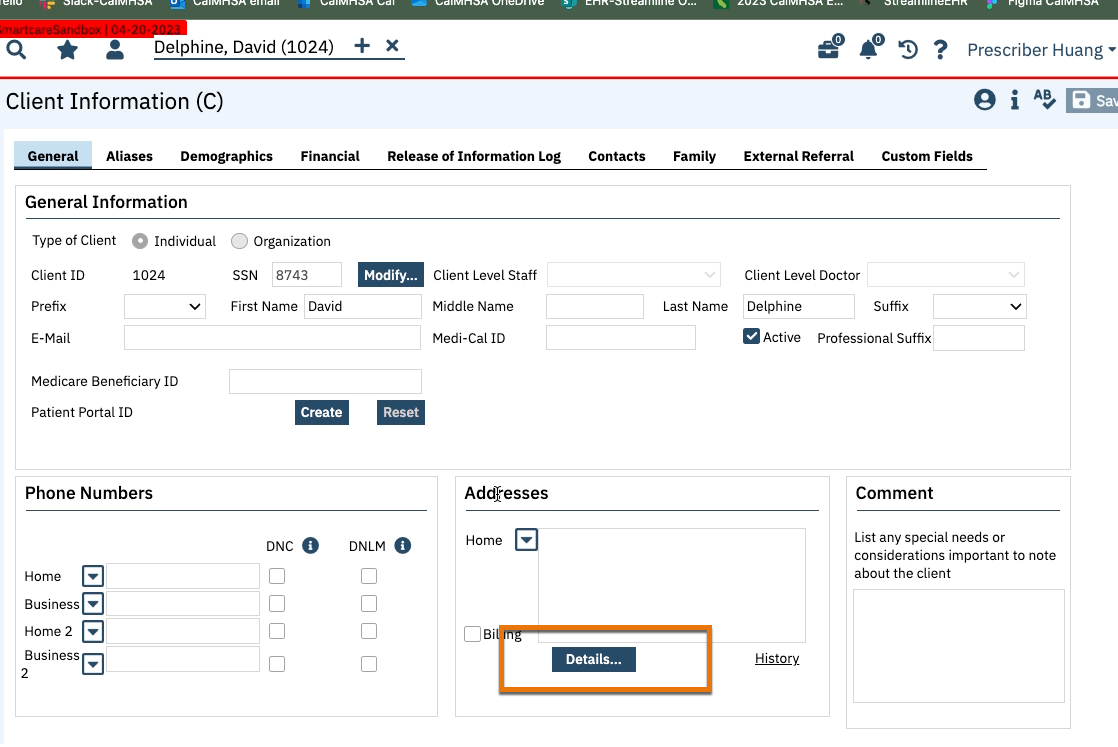Image resolution: width=1118 pixels, height=747 pixels.
Task: Open the briefcase notifications icon
Action: point(830,48)
